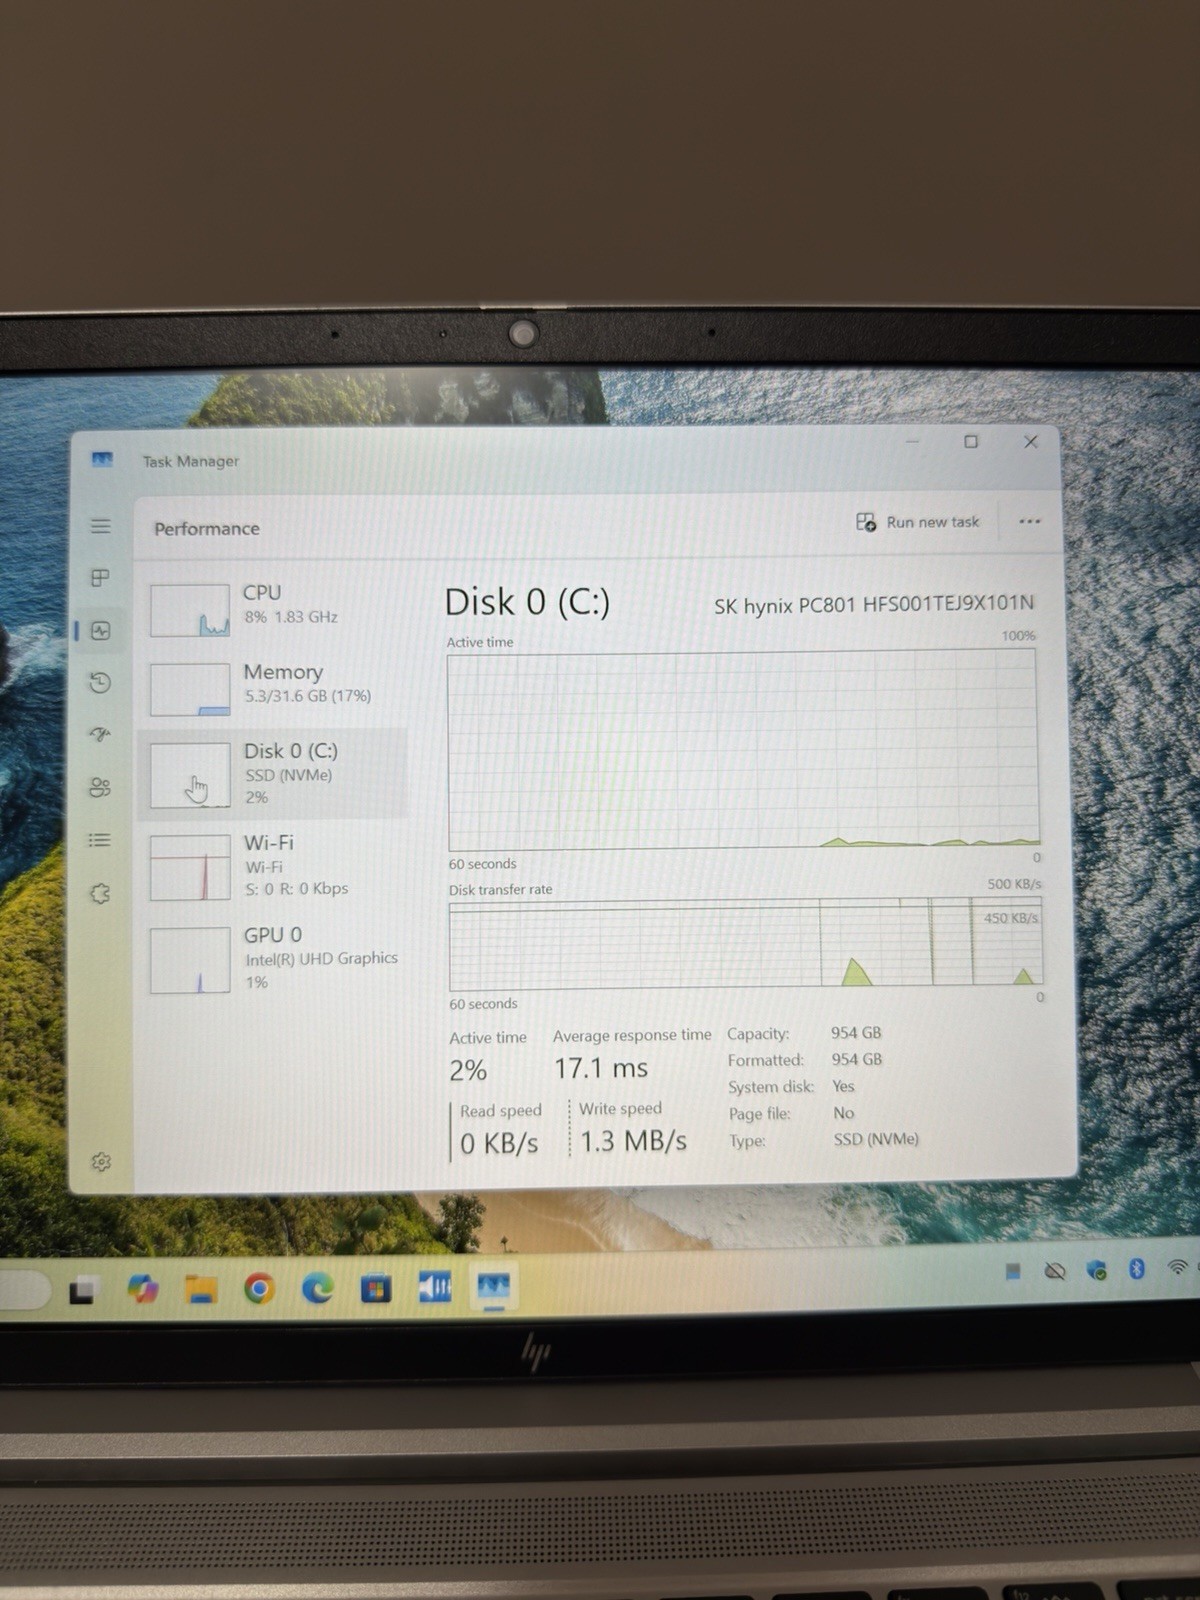Click the Windows Security tray icon
The width and height of the screenshot is (1200, 1600).
coord(1097,1271)
